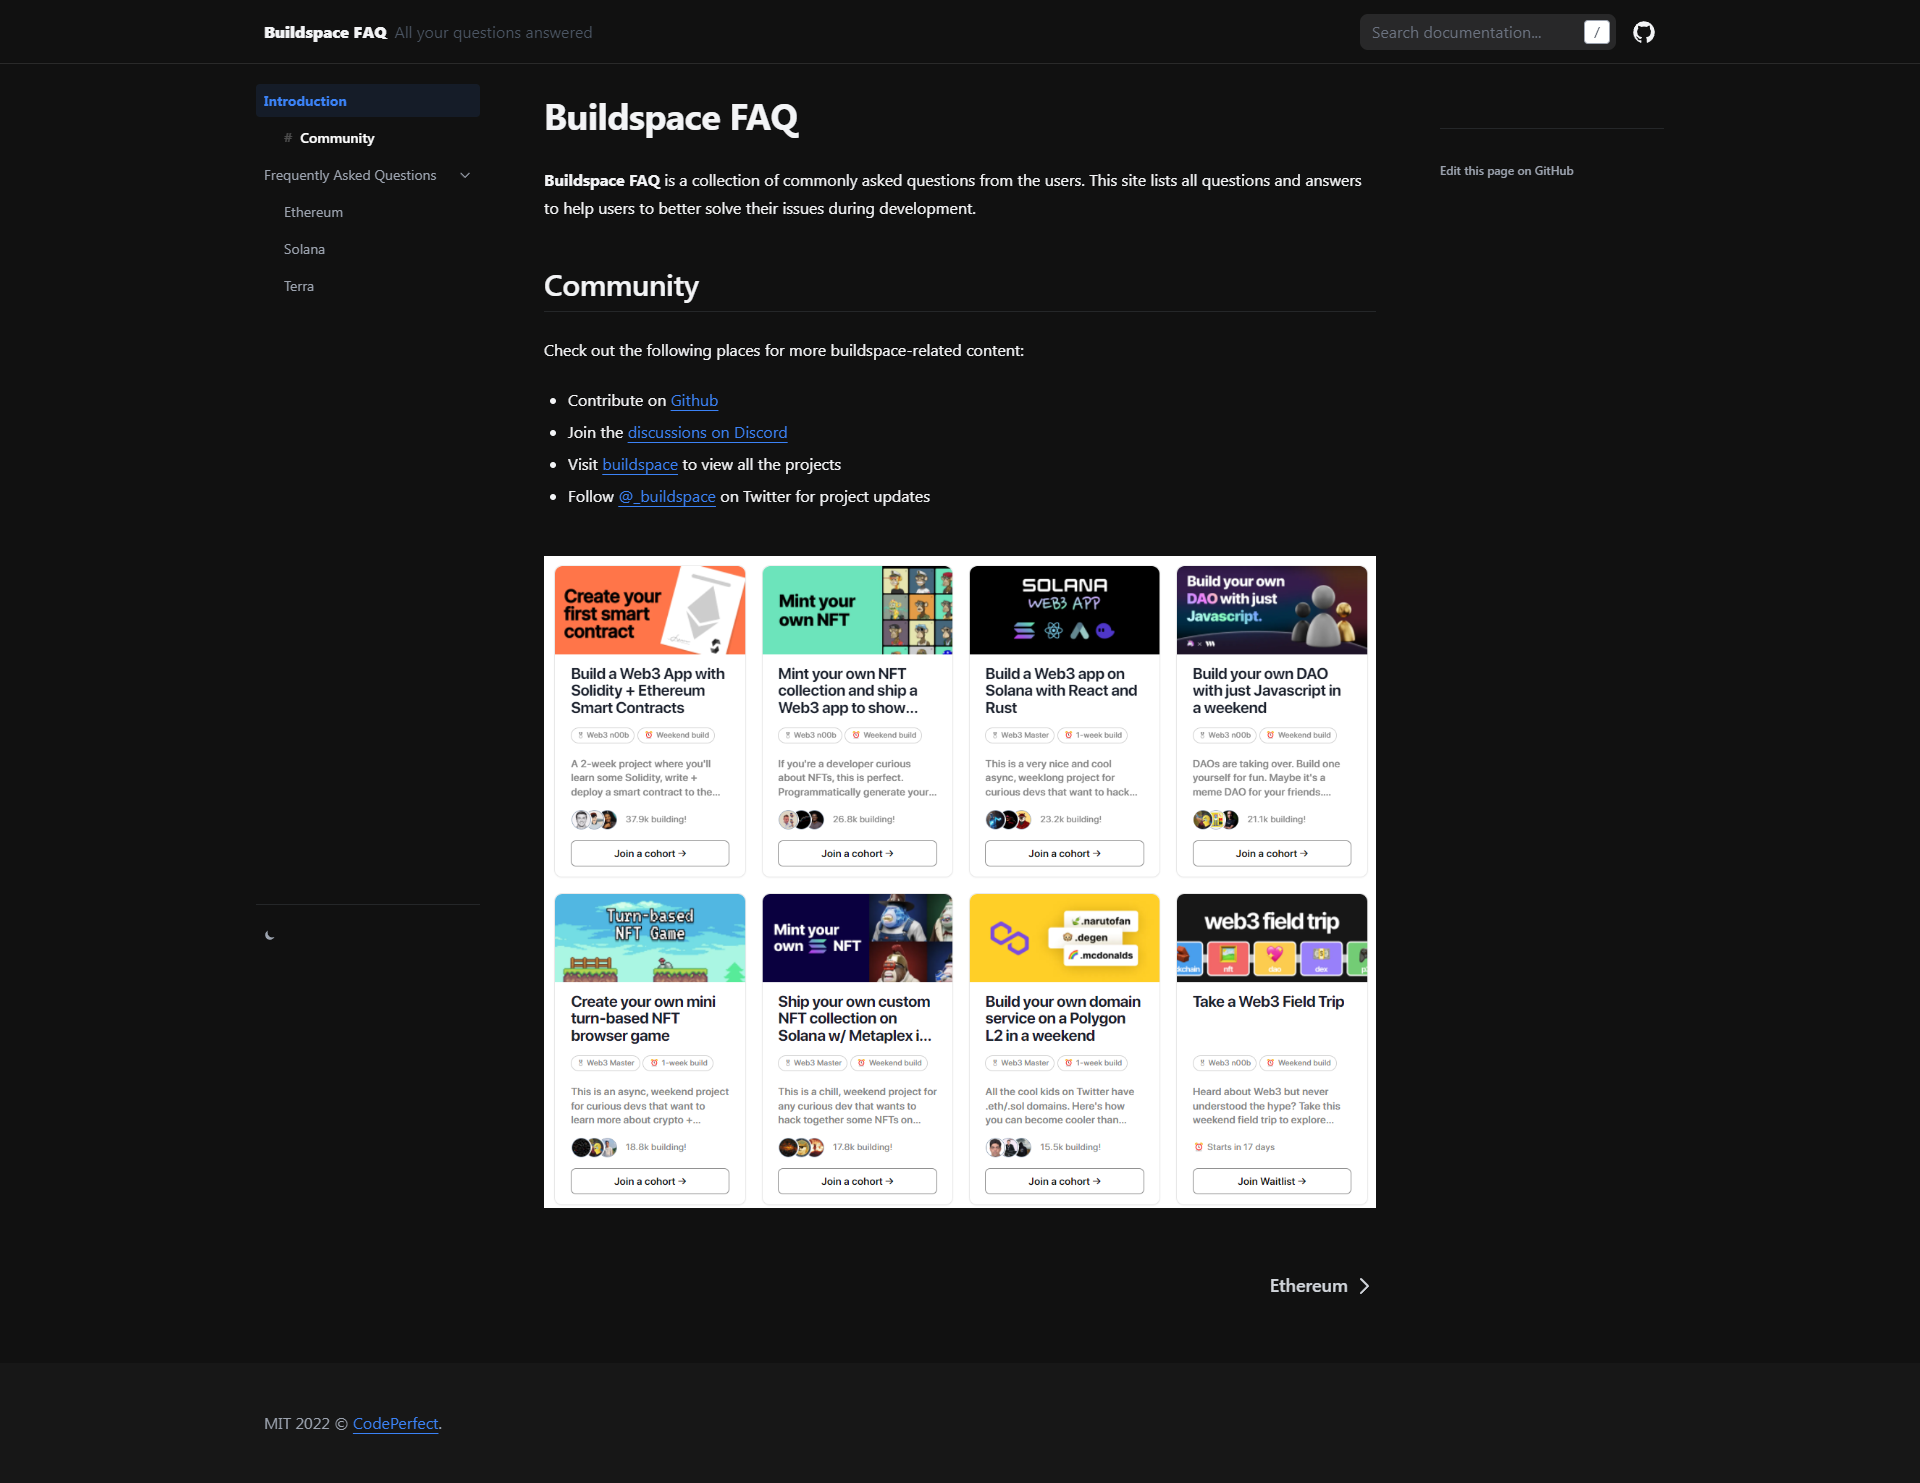Viewport: 1920px width, 1483px height.
Task: Collapse the FAQ chevron in the sidebar
Action: pyautogui.click(x=465, y=175)
